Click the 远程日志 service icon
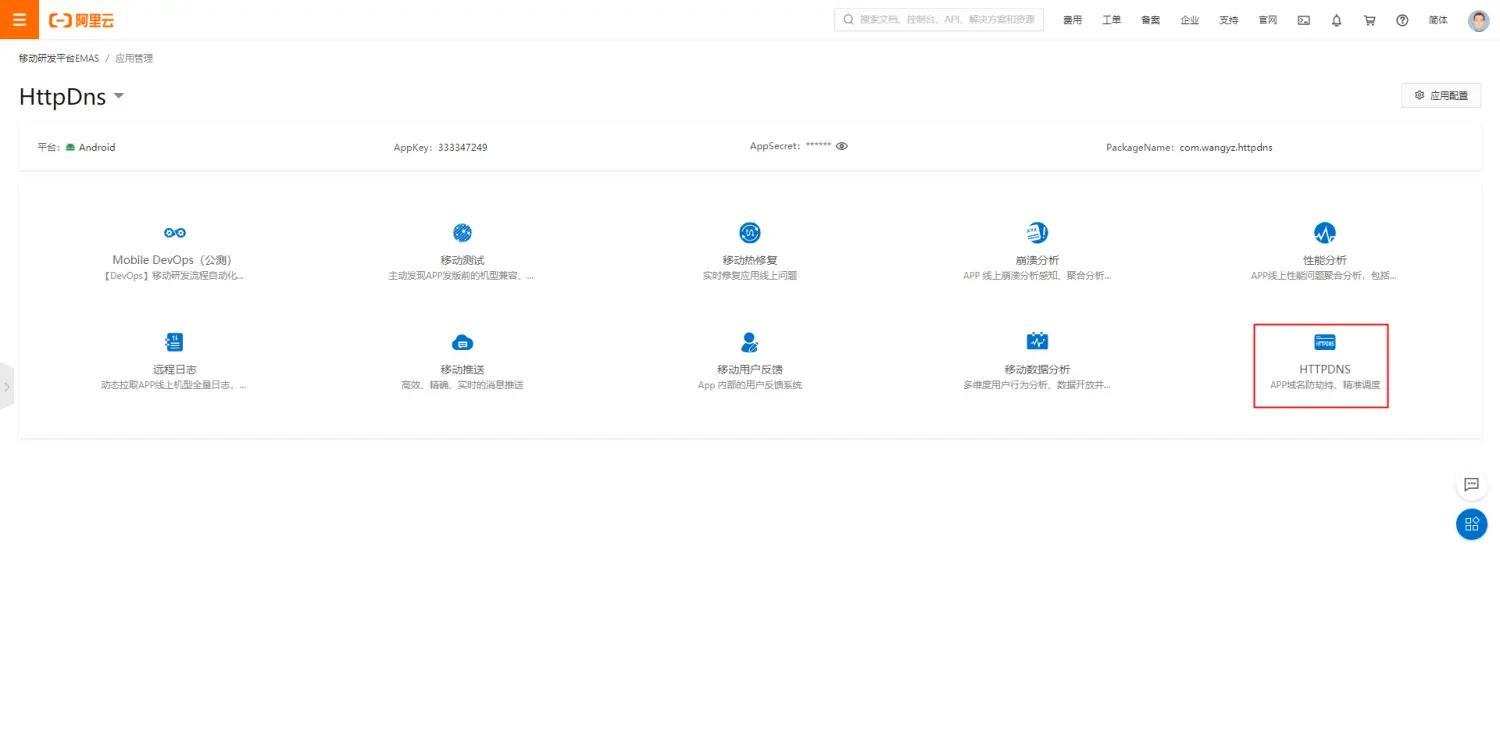Viewport: 1500px width, 732px height. [175, 342]
